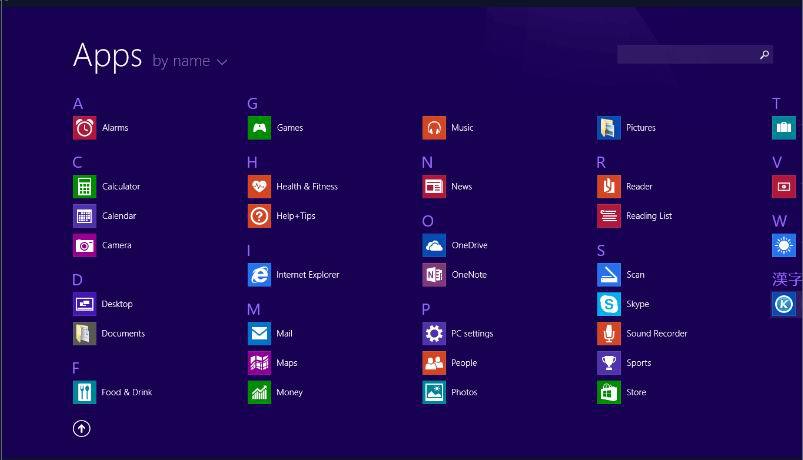The image size is (803, 460).
Task: Click the letter H group header
Action: (252, 162)
